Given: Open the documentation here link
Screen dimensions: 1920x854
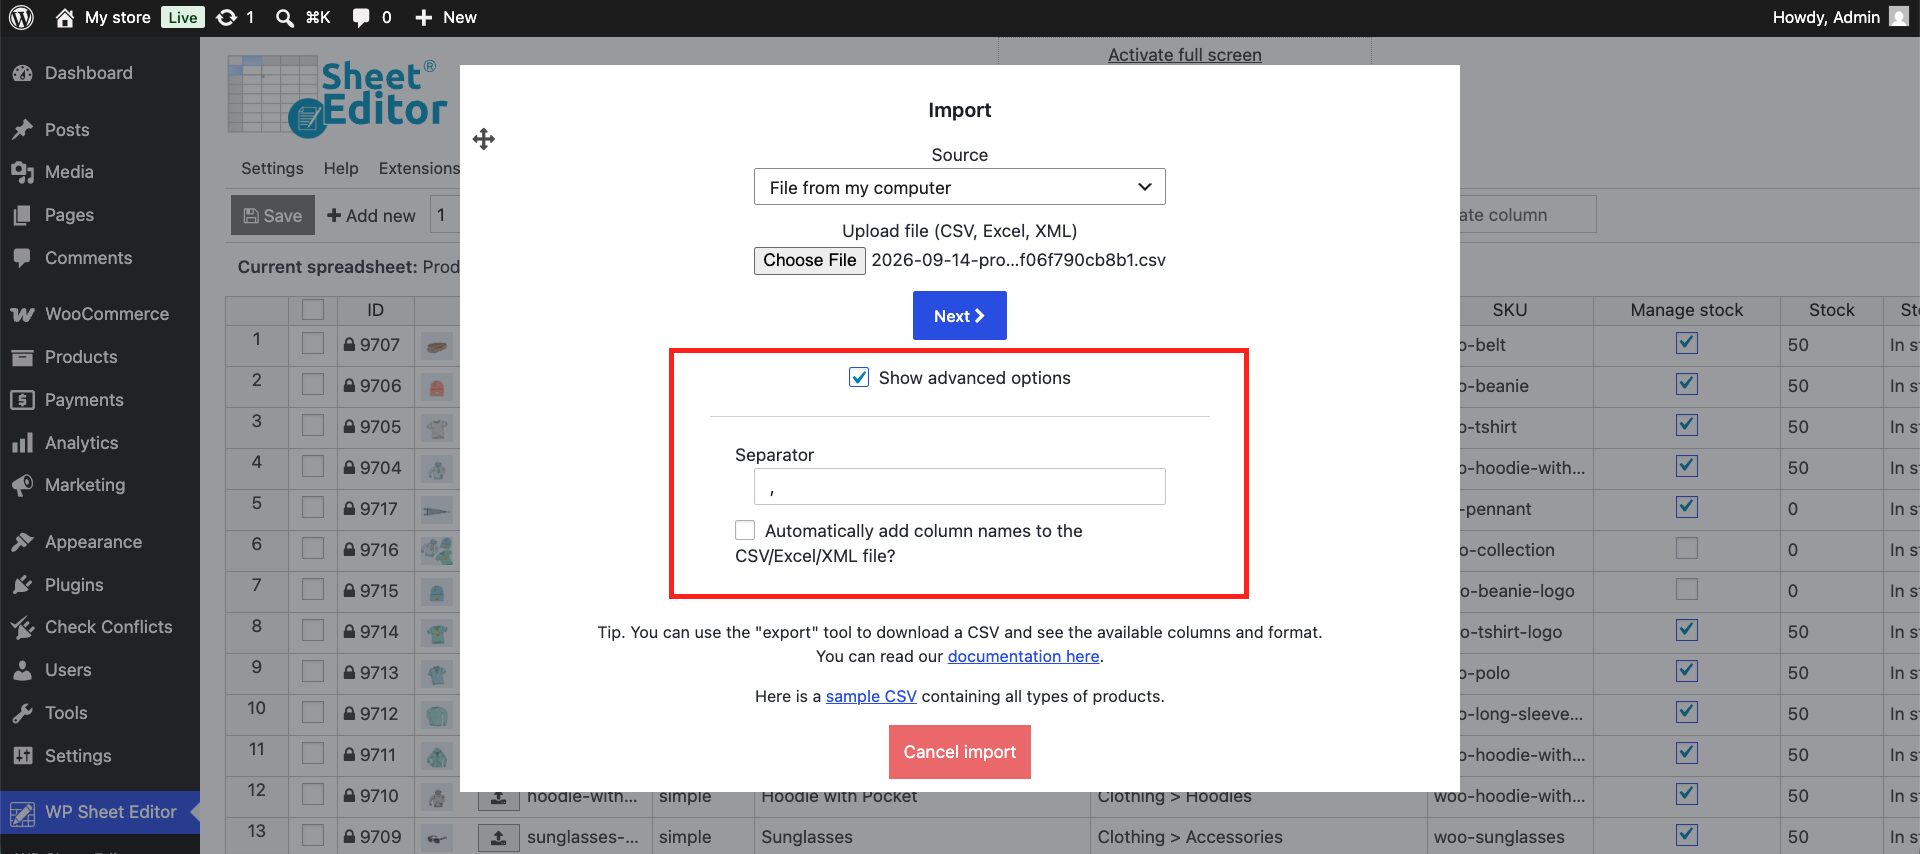Looking at the screenshot, I should coord(1023,656).
